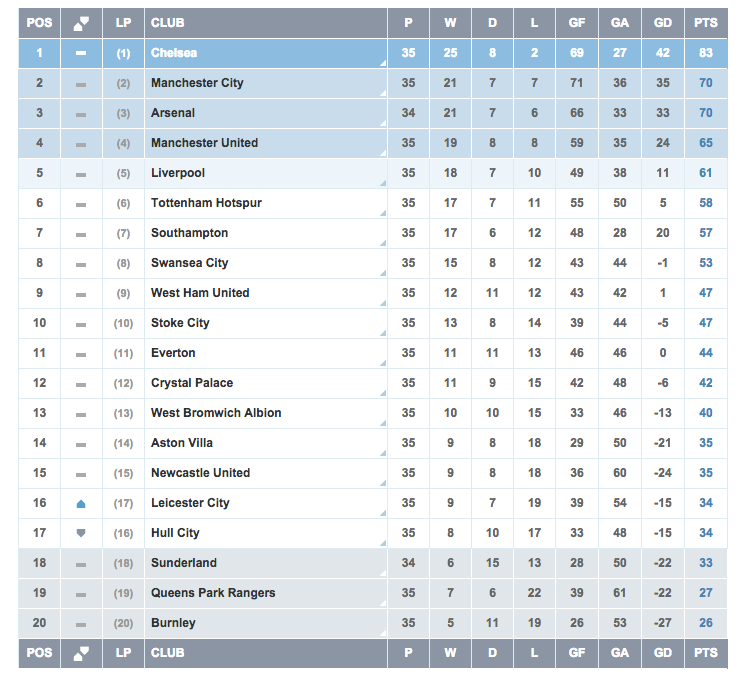This screenshot has width=741, height=676.
Task: Click the movement arrows icon in top header
Action: click(x=81, y=23)
